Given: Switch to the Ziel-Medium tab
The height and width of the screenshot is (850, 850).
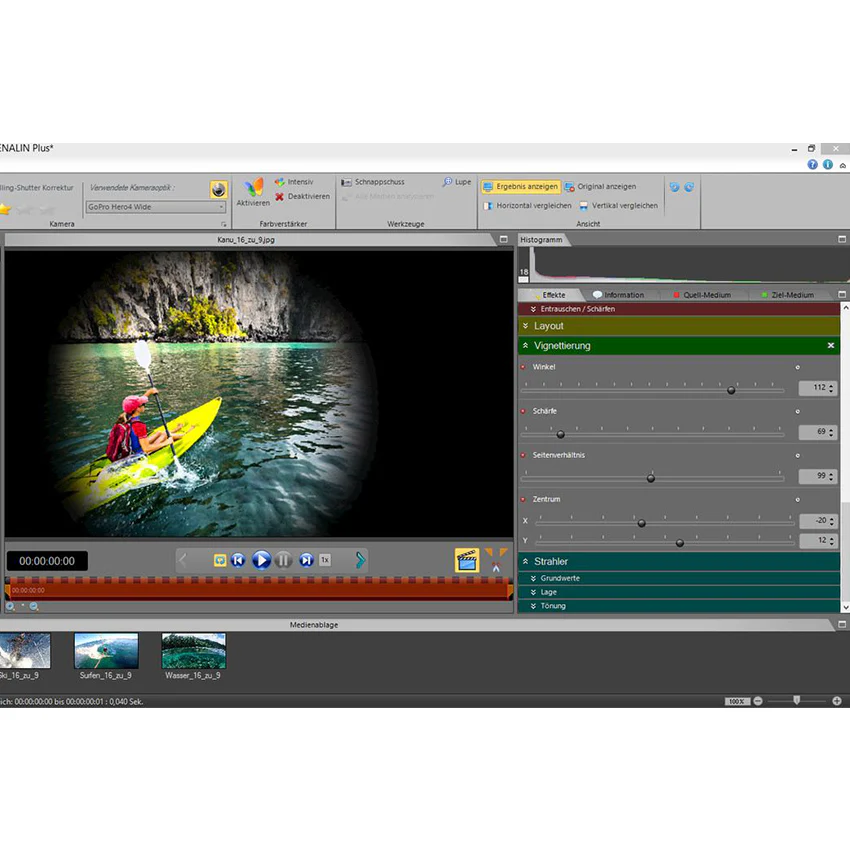Looking at the screenshot, I should [x=788, y=295].
